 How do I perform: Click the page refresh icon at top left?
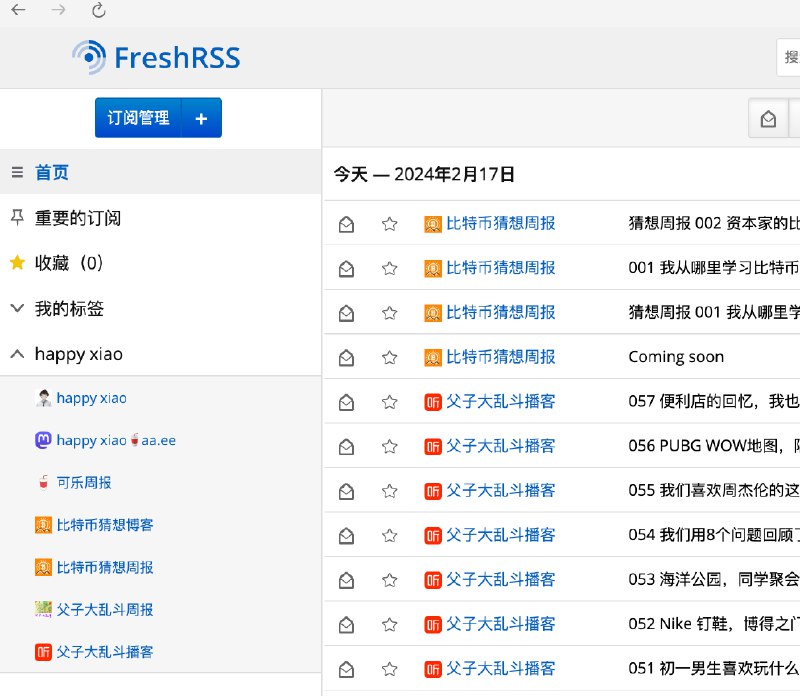point(98,14)
